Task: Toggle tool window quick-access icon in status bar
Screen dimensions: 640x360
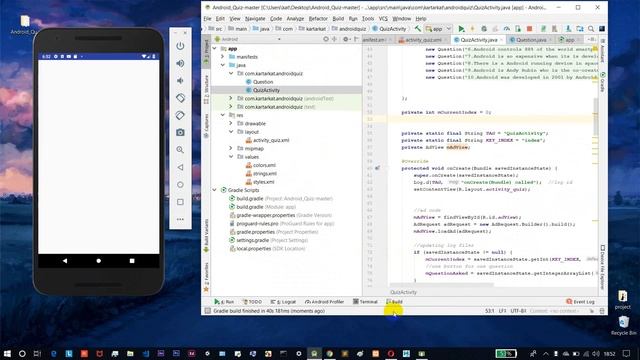Action: coord(208,311)
